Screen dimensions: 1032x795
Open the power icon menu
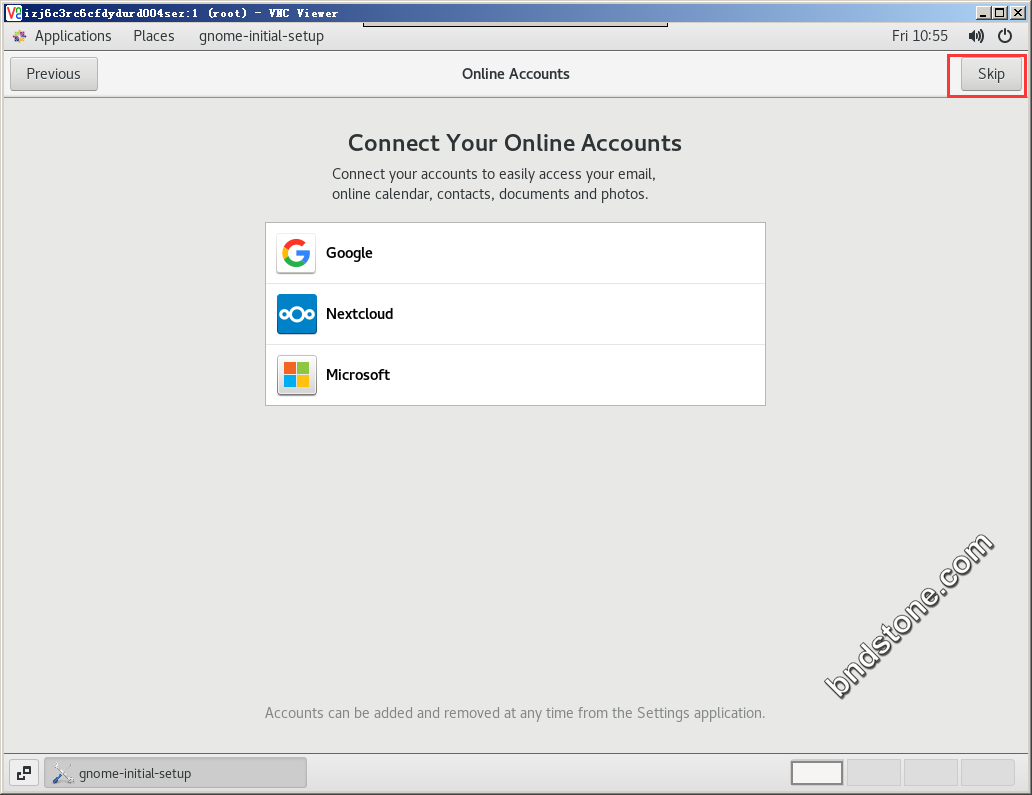(1005, 36)
